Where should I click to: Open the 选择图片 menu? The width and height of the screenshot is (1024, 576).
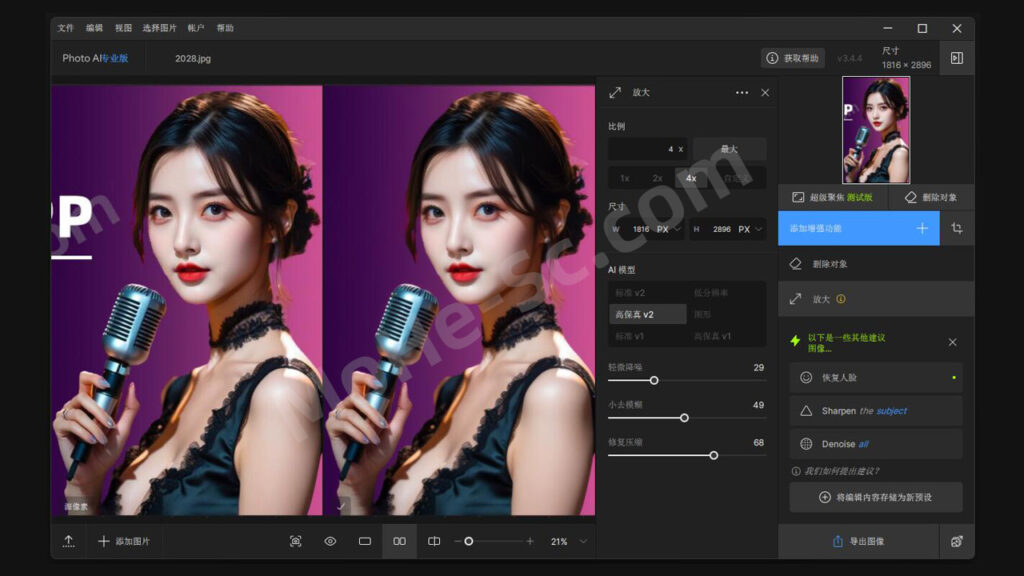point(159,28)
